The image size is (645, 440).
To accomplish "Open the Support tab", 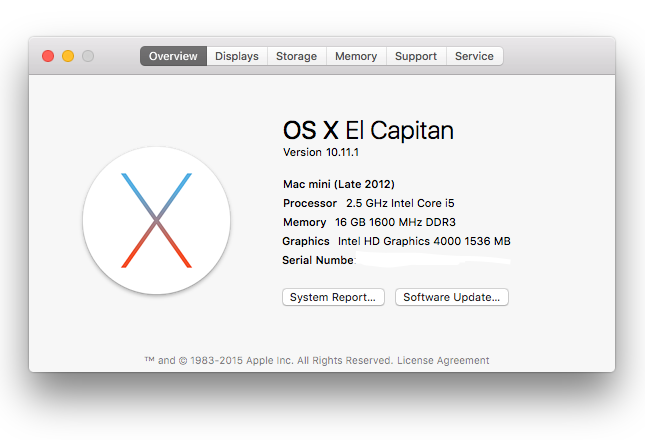I will pos(416,56).
